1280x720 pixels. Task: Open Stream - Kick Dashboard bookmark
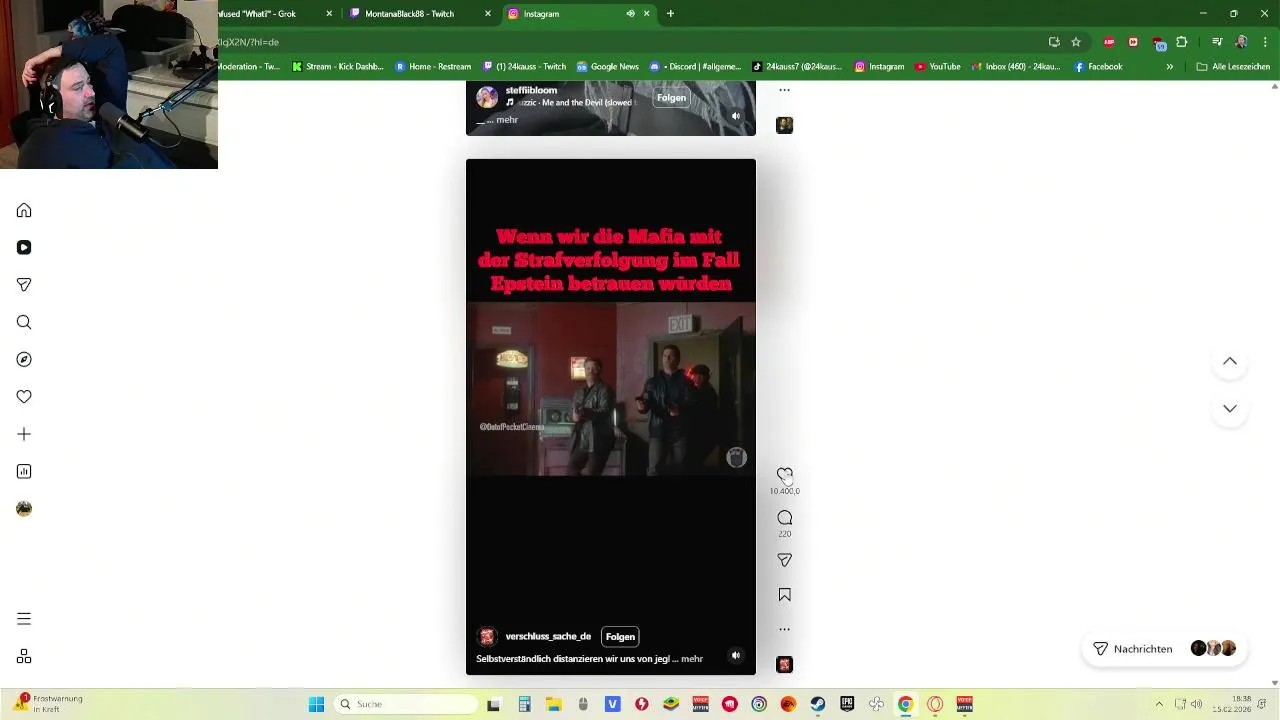338,67
